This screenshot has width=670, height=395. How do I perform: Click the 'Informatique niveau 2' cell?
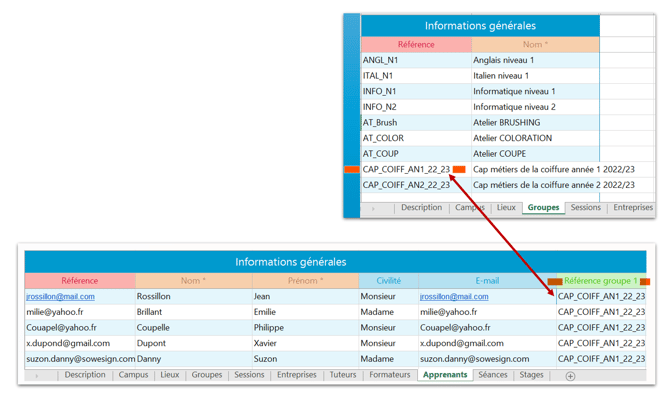[535, 107]
